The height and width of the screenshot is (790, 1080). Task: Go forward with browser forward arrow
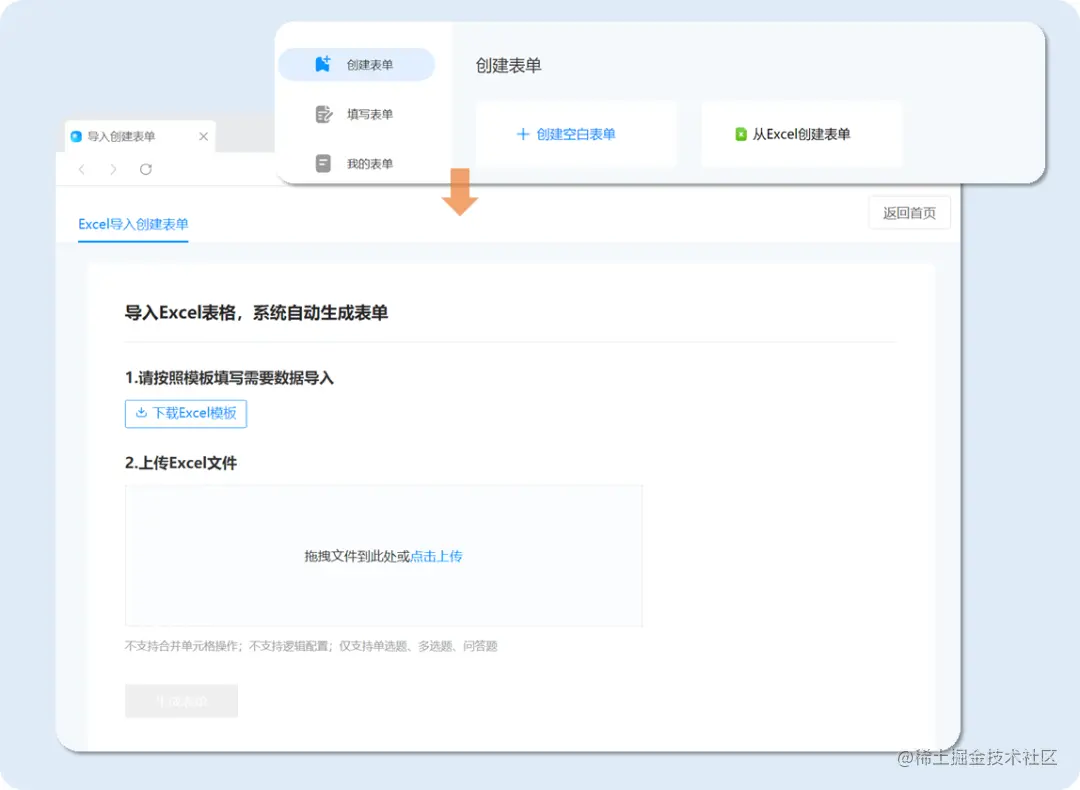point(113,169)
